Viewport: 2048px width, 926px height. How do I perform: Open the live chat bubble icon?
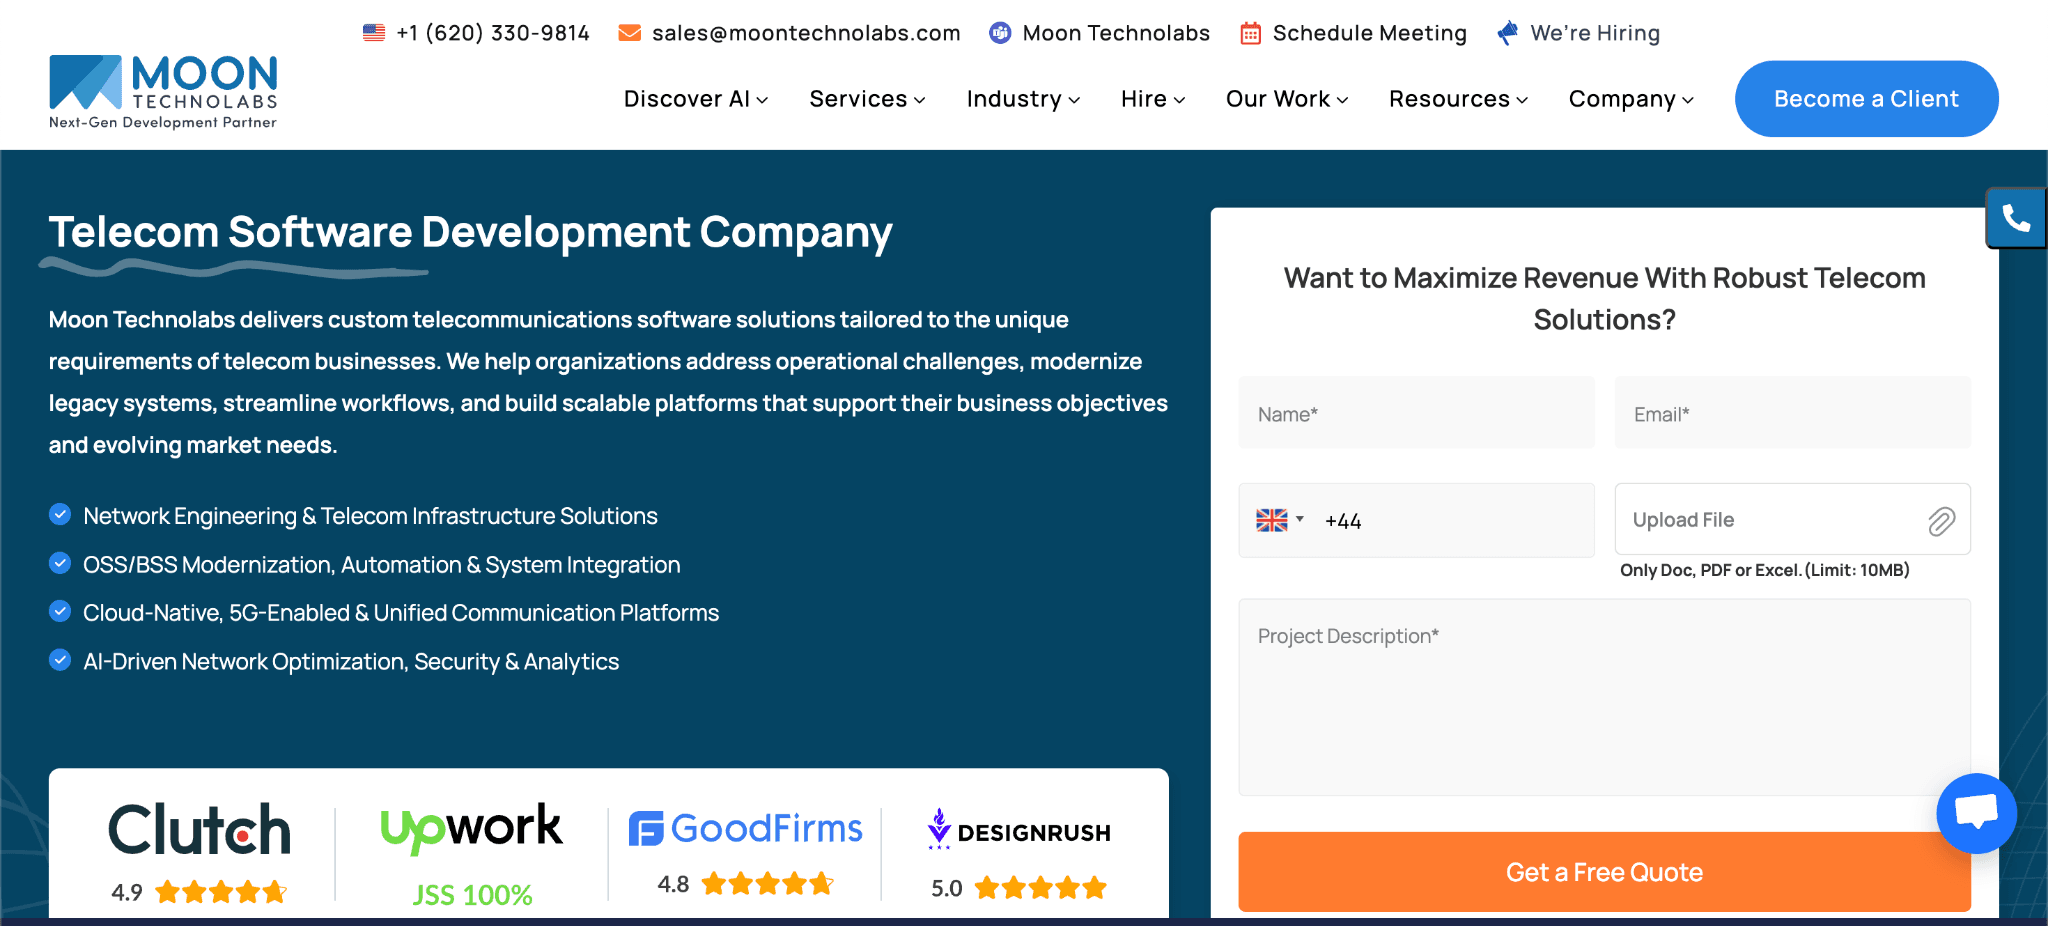(x=1976, y=813)
